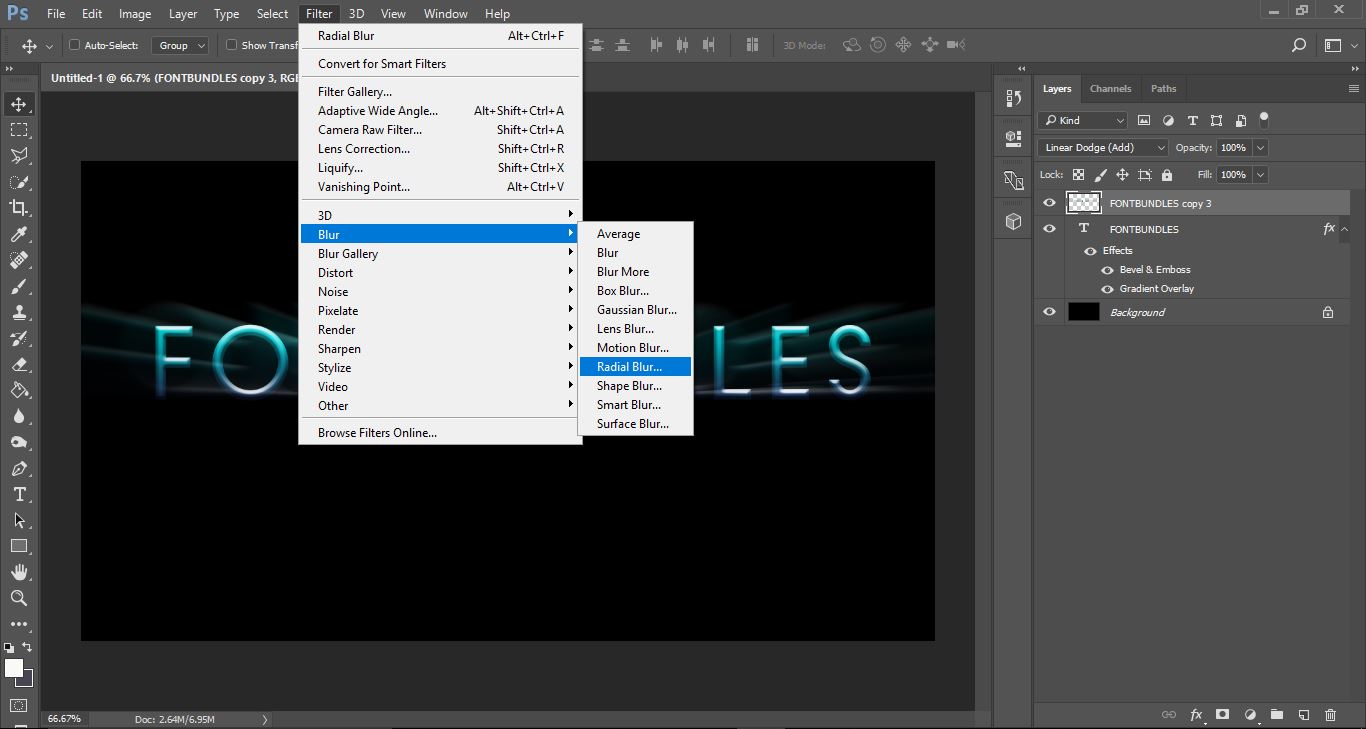Viewport: 1366px width, 729px height.
Task: Click the Add layer style fx button
Action: tap(1196, 715)
